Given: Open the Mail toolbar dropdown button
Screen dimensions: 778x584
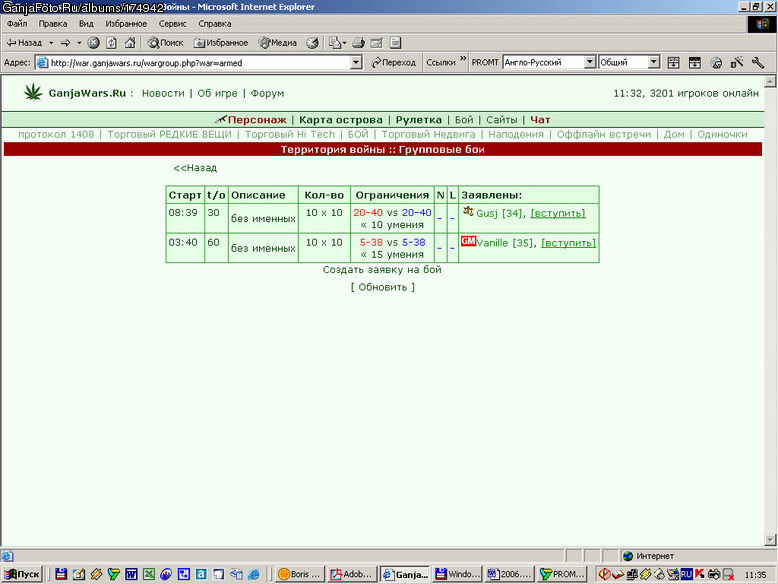Looking at the screenshot, I should (338, 43).
